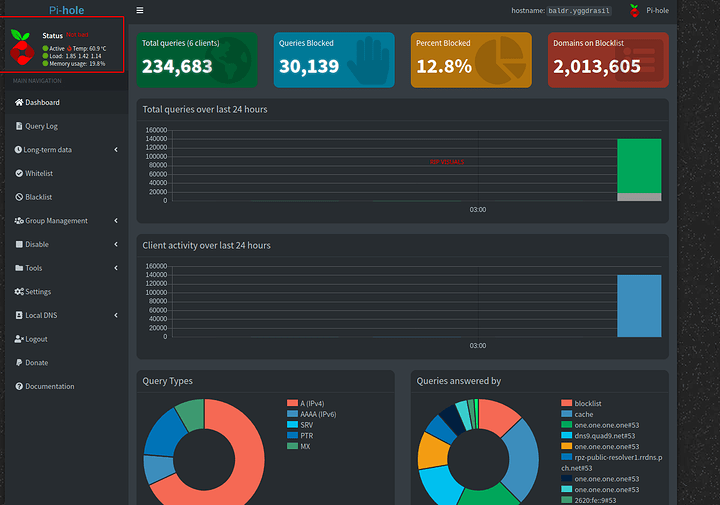Screen dimensions: 720x505
Task: Expand the Disable submenu
Action: pos(36,244)
